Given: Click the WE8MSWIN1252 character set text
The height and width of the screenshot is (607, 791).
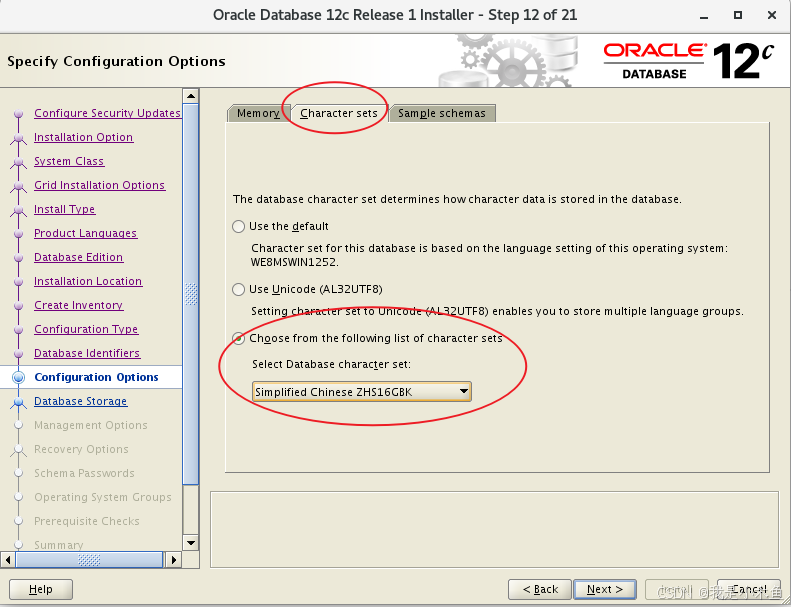Looking at the screenshot, I should point(294,262).
